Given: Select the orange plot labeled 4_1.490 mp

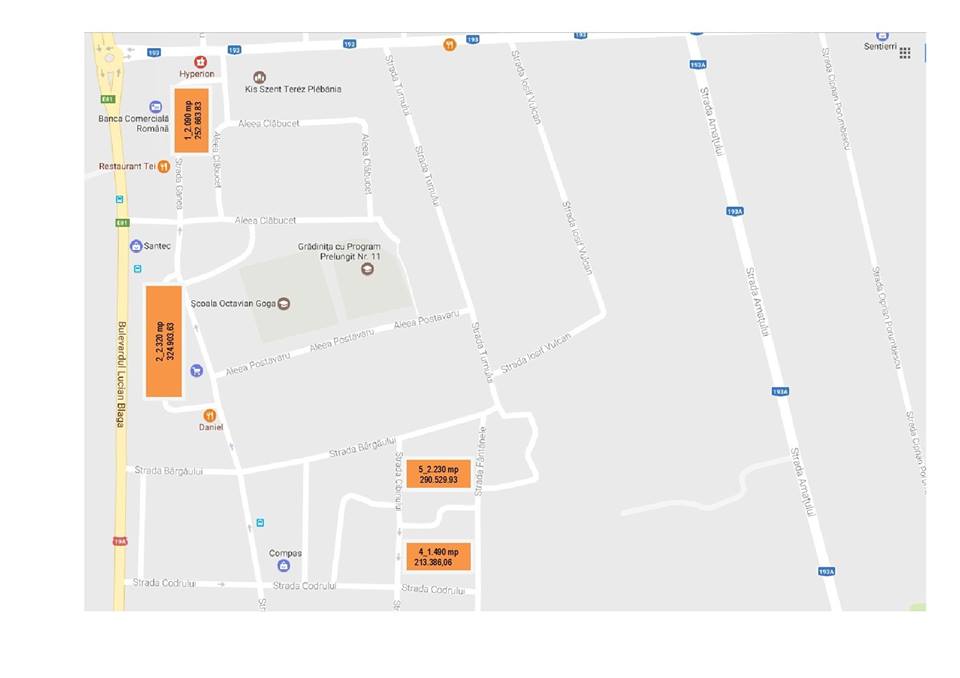Looking at the screenshot, I should pos(438,557).
